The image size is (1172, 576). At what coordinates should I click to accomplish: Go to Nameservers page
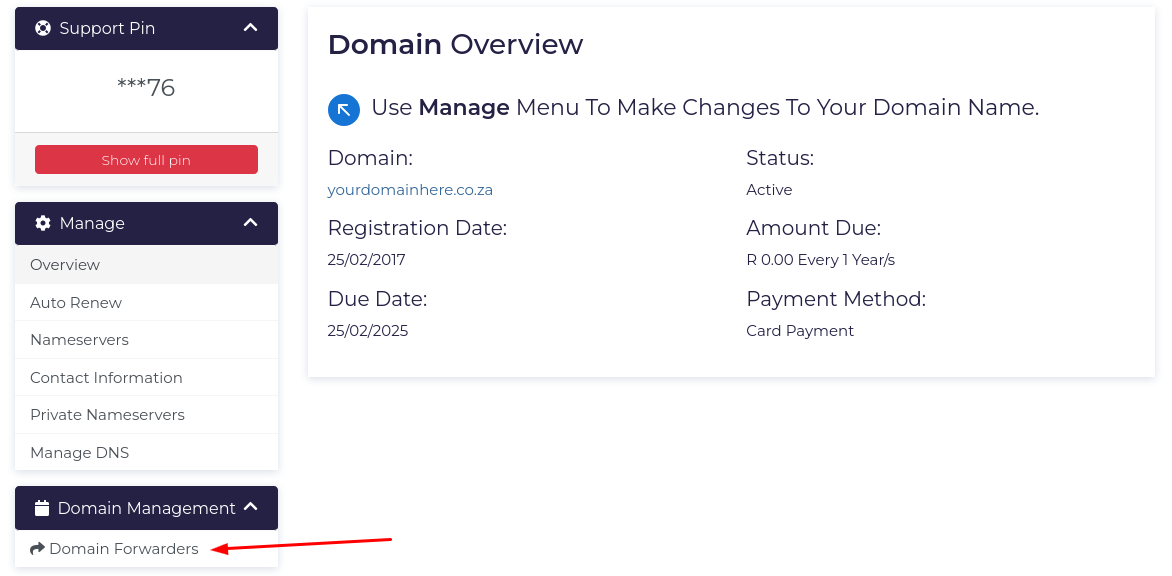[x=79, y=340]
